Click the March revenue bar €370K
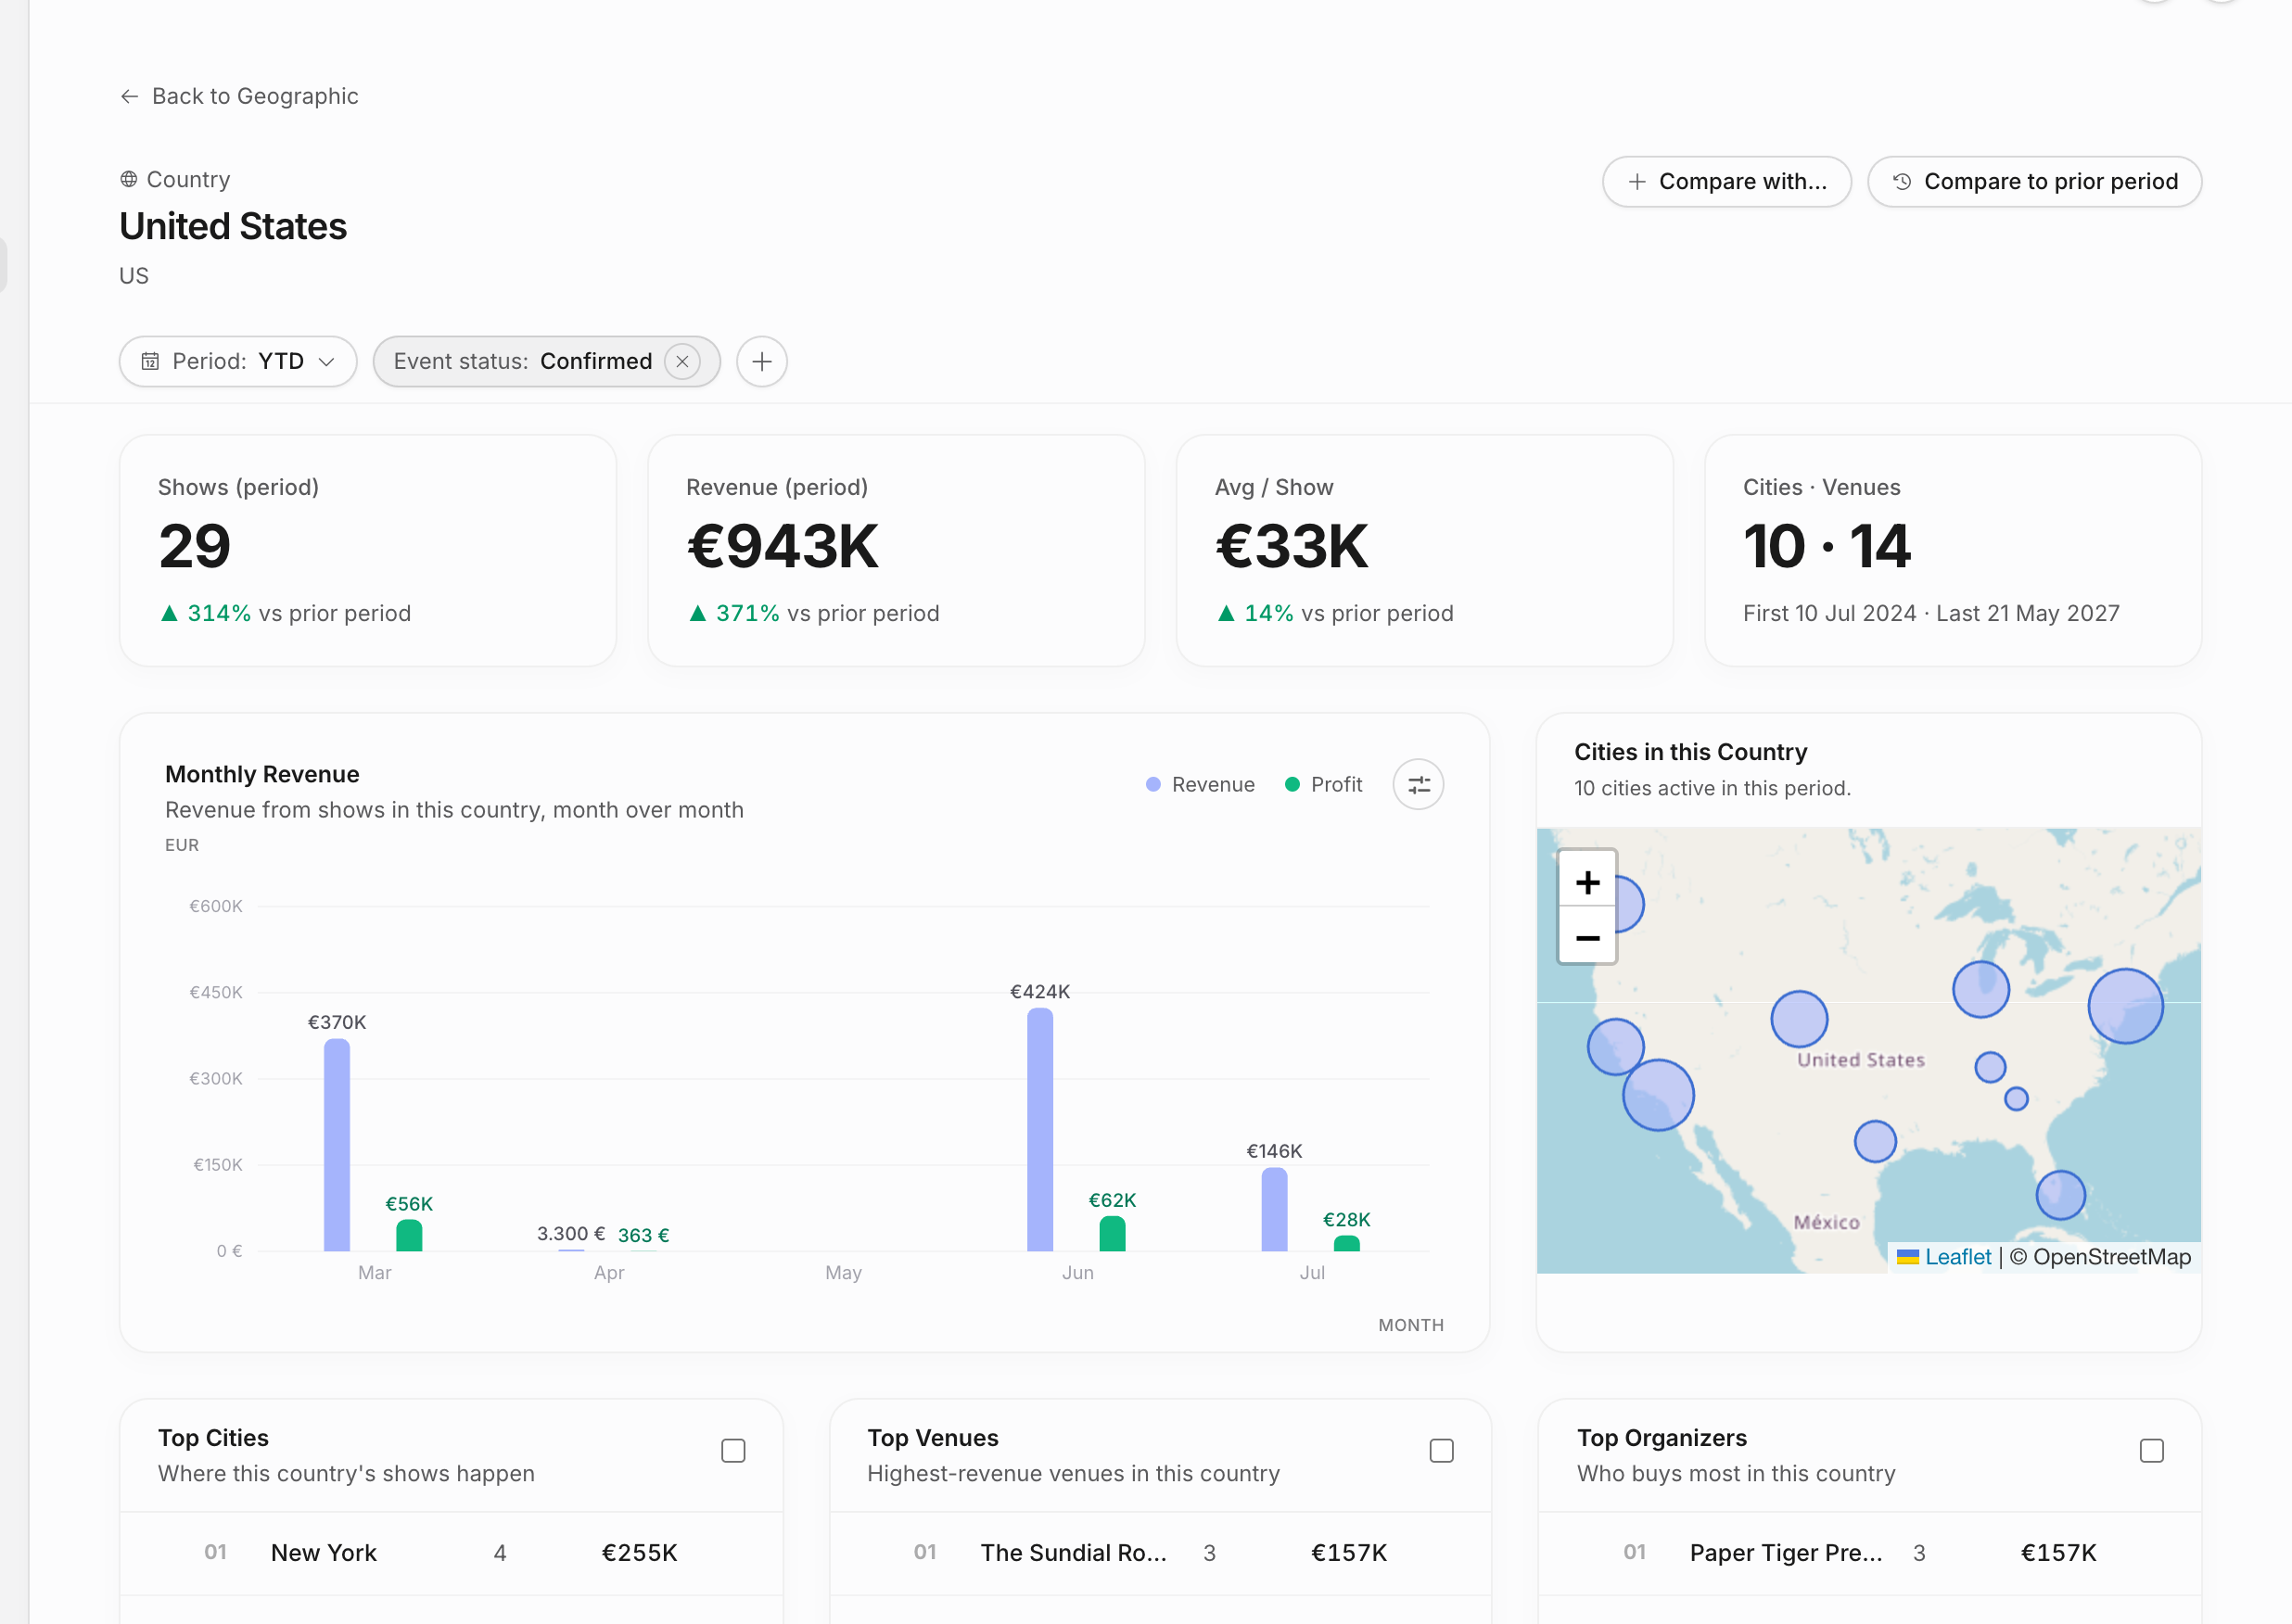Image resolution: width=2292 pixels, height=1624 pixels. 337,1145
